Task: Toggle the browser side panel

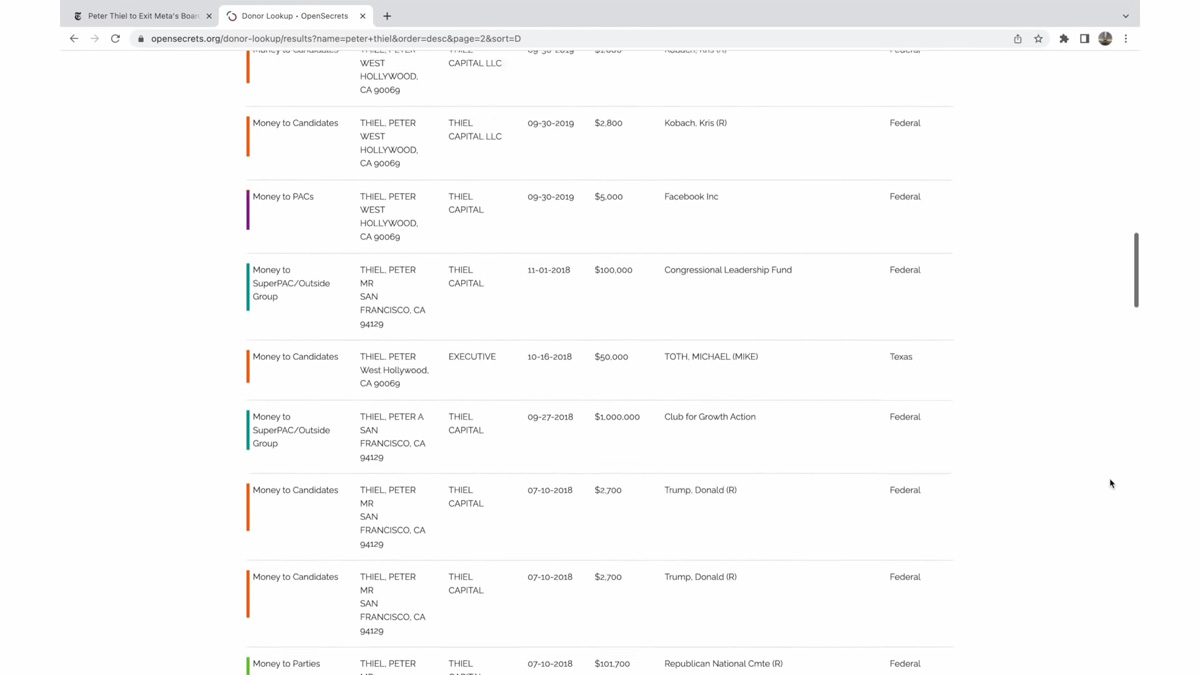Action: (x=1084, y=39)
